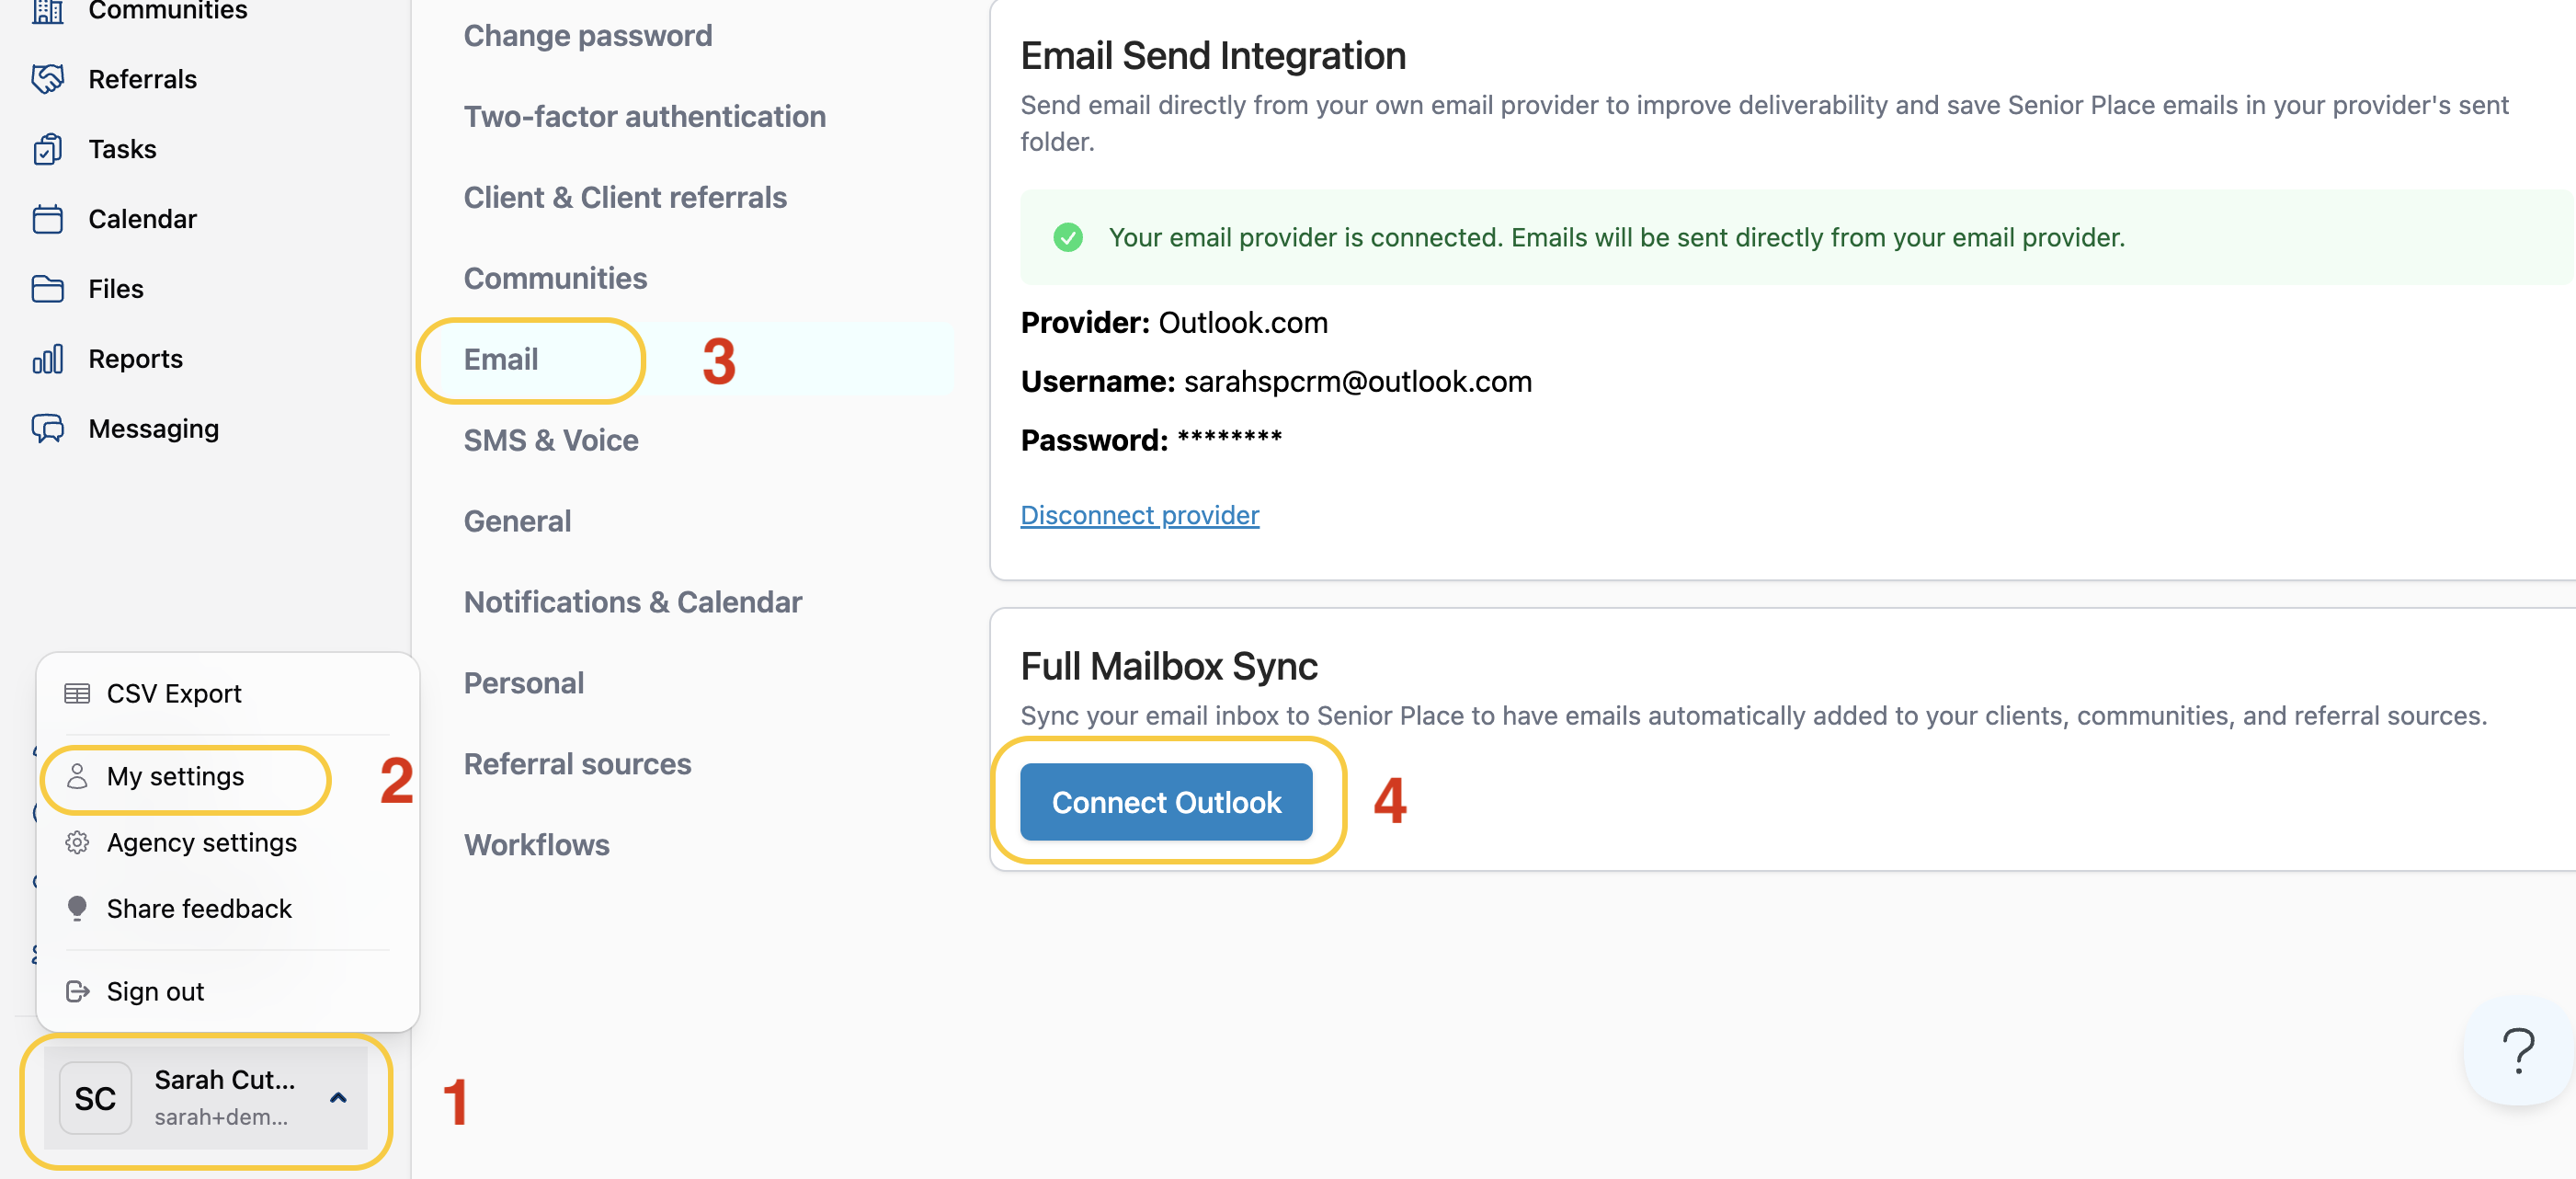The width and height of the screenshot is (2576, 1179).
Task: Click the Disconnect provider link
Action: 1139,515
